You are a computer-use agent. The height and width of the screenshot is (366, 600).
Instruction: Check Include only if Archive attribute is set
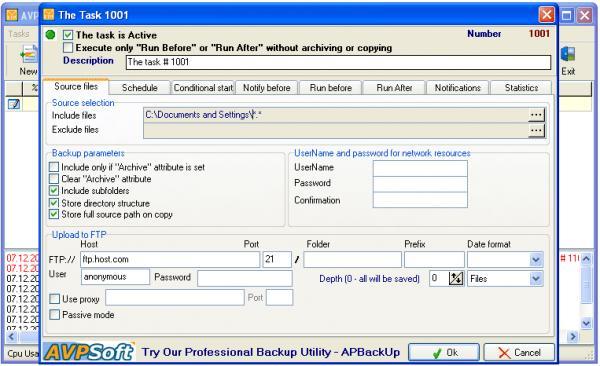pos(54,167)
